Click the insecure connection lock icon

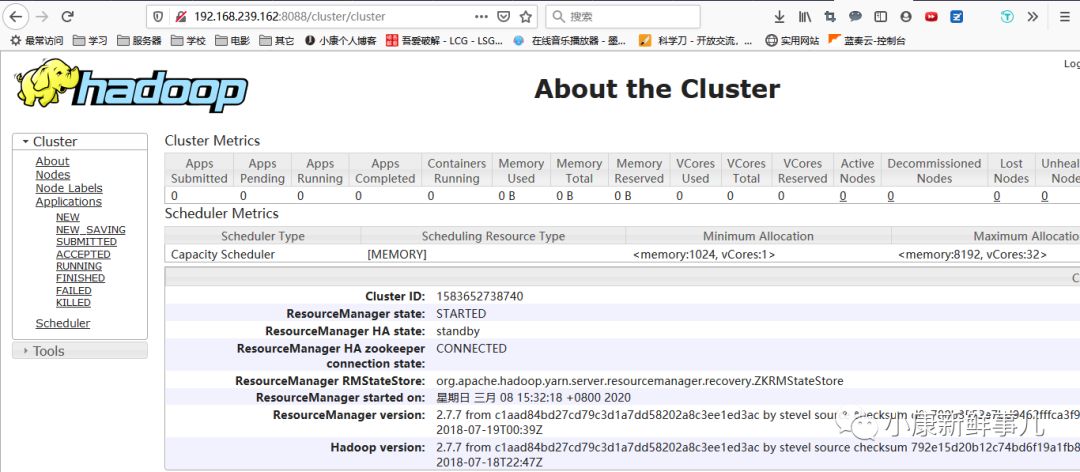click(x=180, y=17)
